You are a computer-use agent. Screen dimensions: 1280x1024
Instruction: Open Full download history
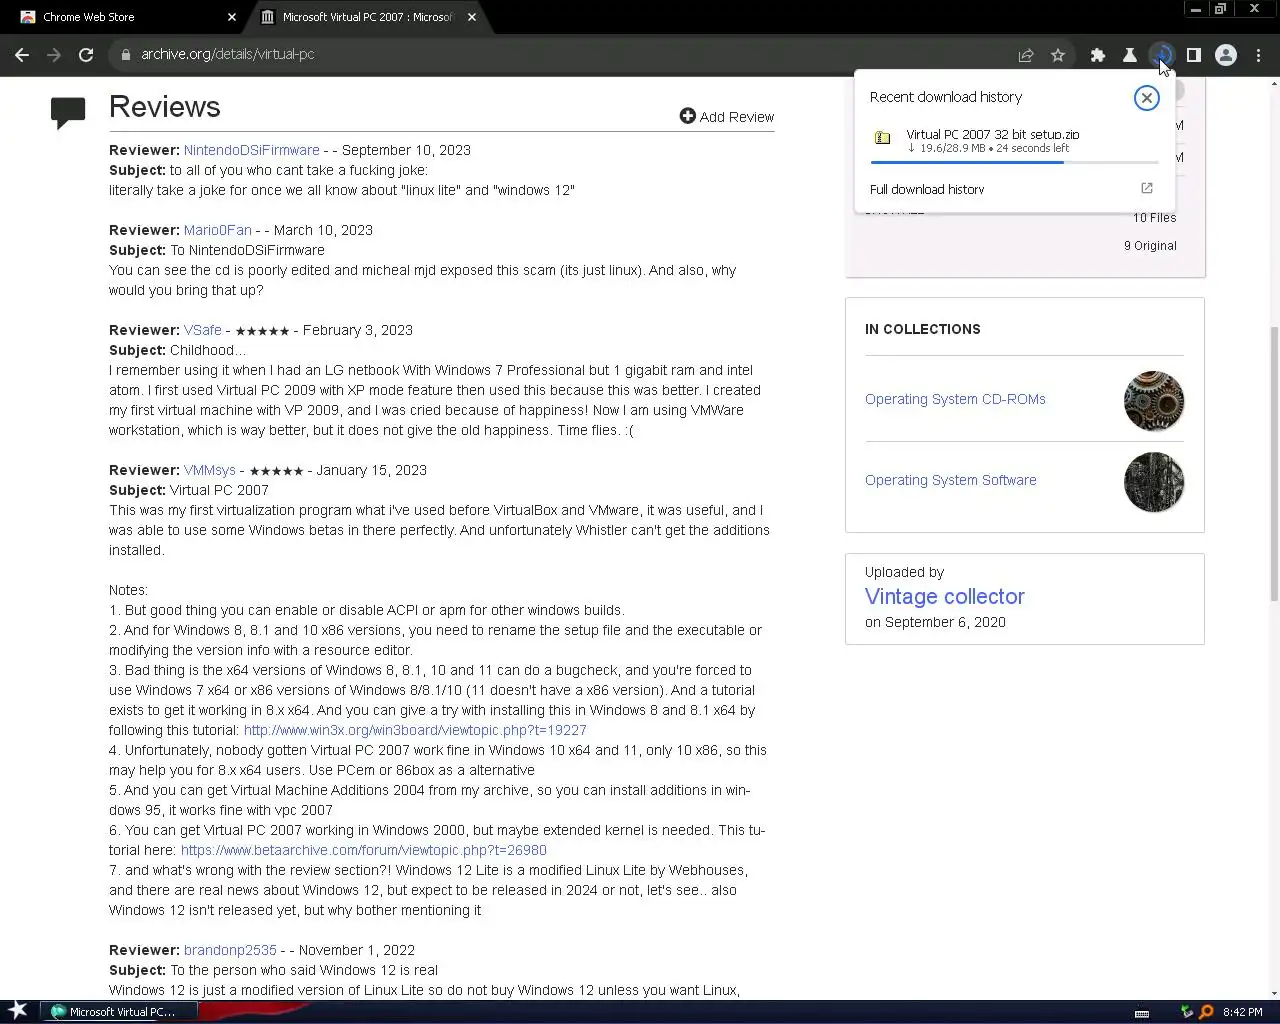click(927, 189)
